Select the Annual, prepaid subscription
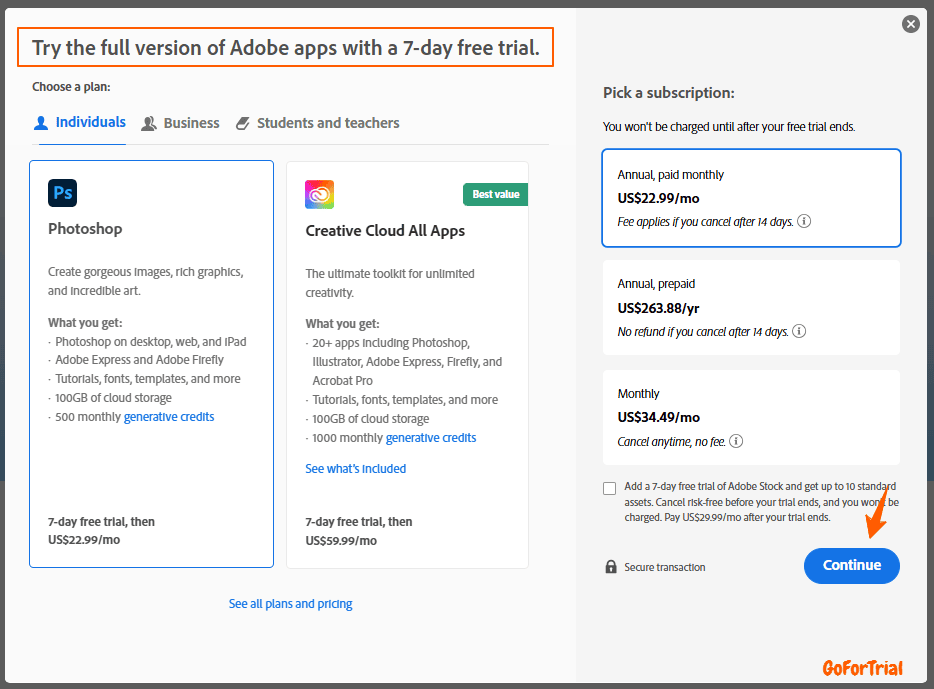This screenshot has height=689, width=934. tap(751, 307)
